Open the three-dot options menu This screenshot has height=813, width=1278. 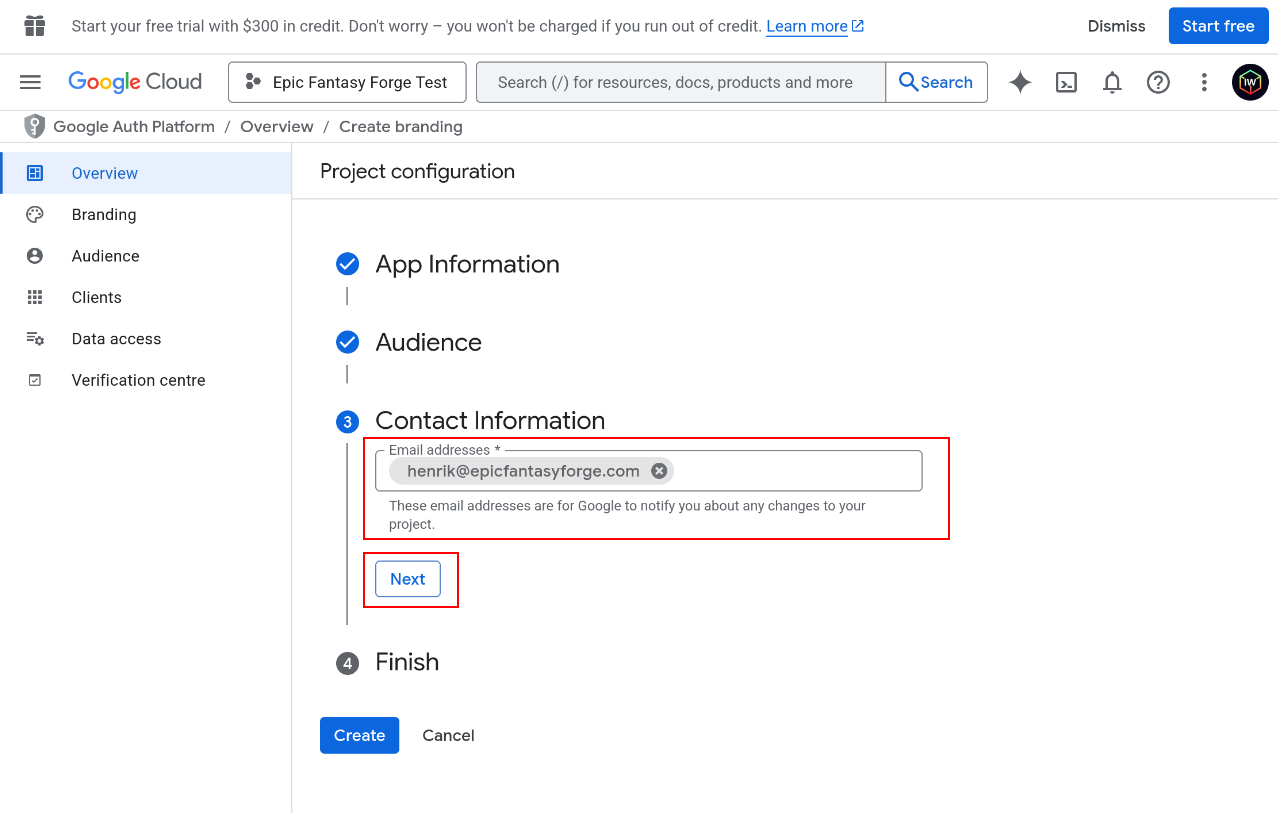pos(1204,82)
